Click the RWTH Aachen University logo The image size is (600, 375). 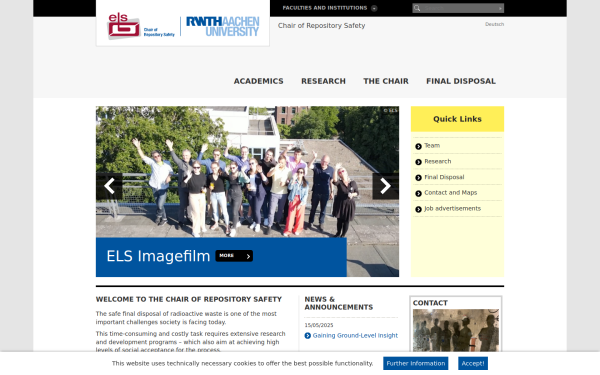click(x=223, y=26)
